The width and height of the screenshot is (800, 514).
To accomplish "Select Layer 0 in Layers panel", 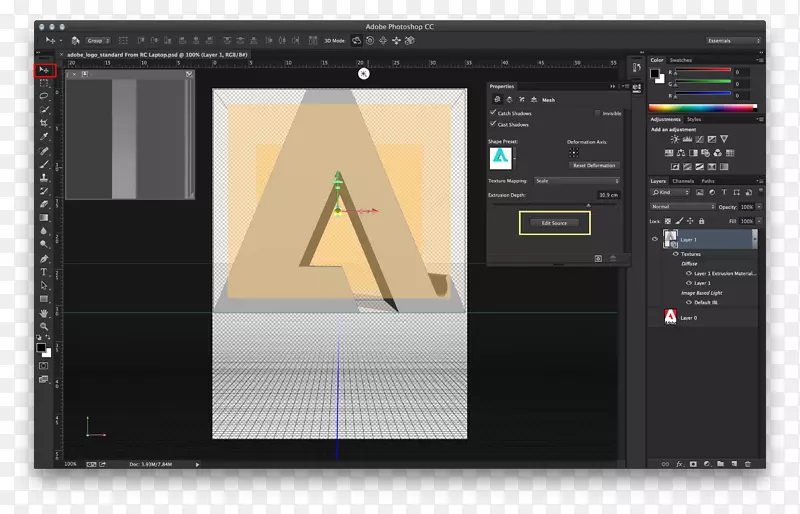I will click(x=703, y=317).
